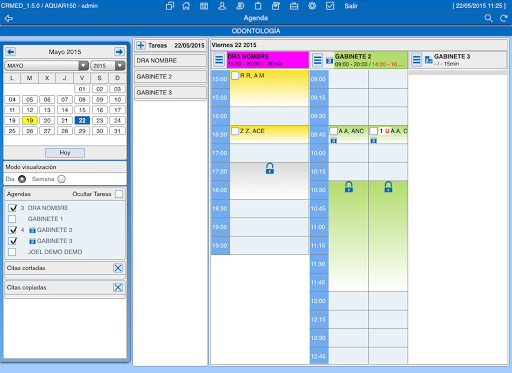Click the windows/copy icon in top toolbar
The width and height of the screenshot is (512, 373).
(x=170, y=6)
